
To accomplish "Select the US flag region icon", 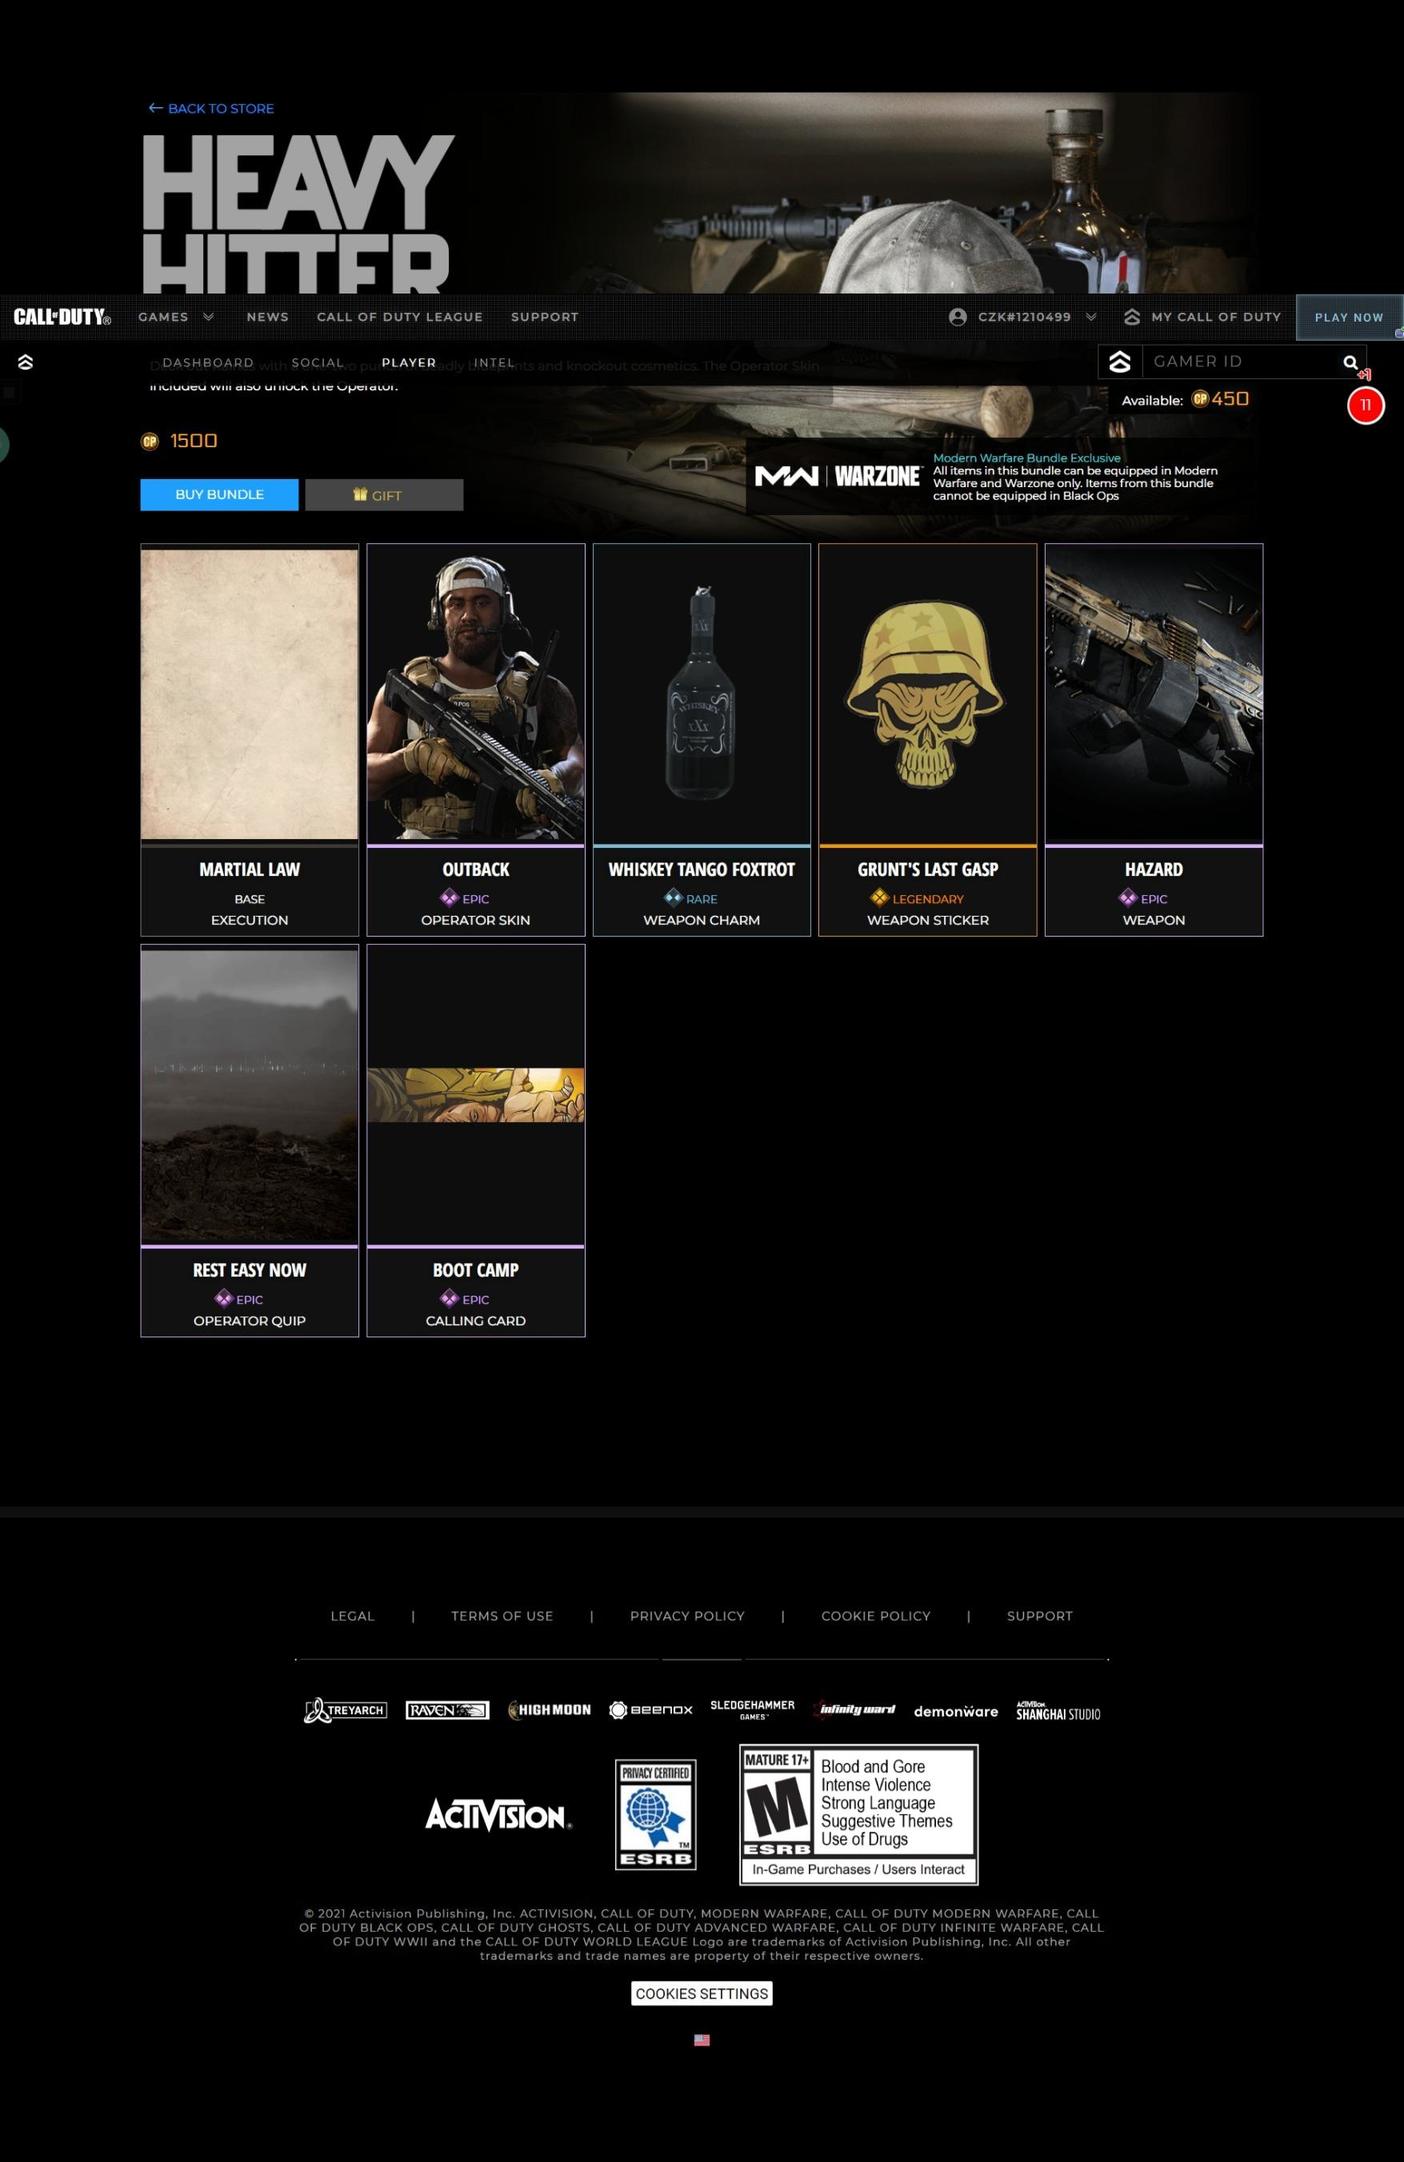I will 702,2040.
